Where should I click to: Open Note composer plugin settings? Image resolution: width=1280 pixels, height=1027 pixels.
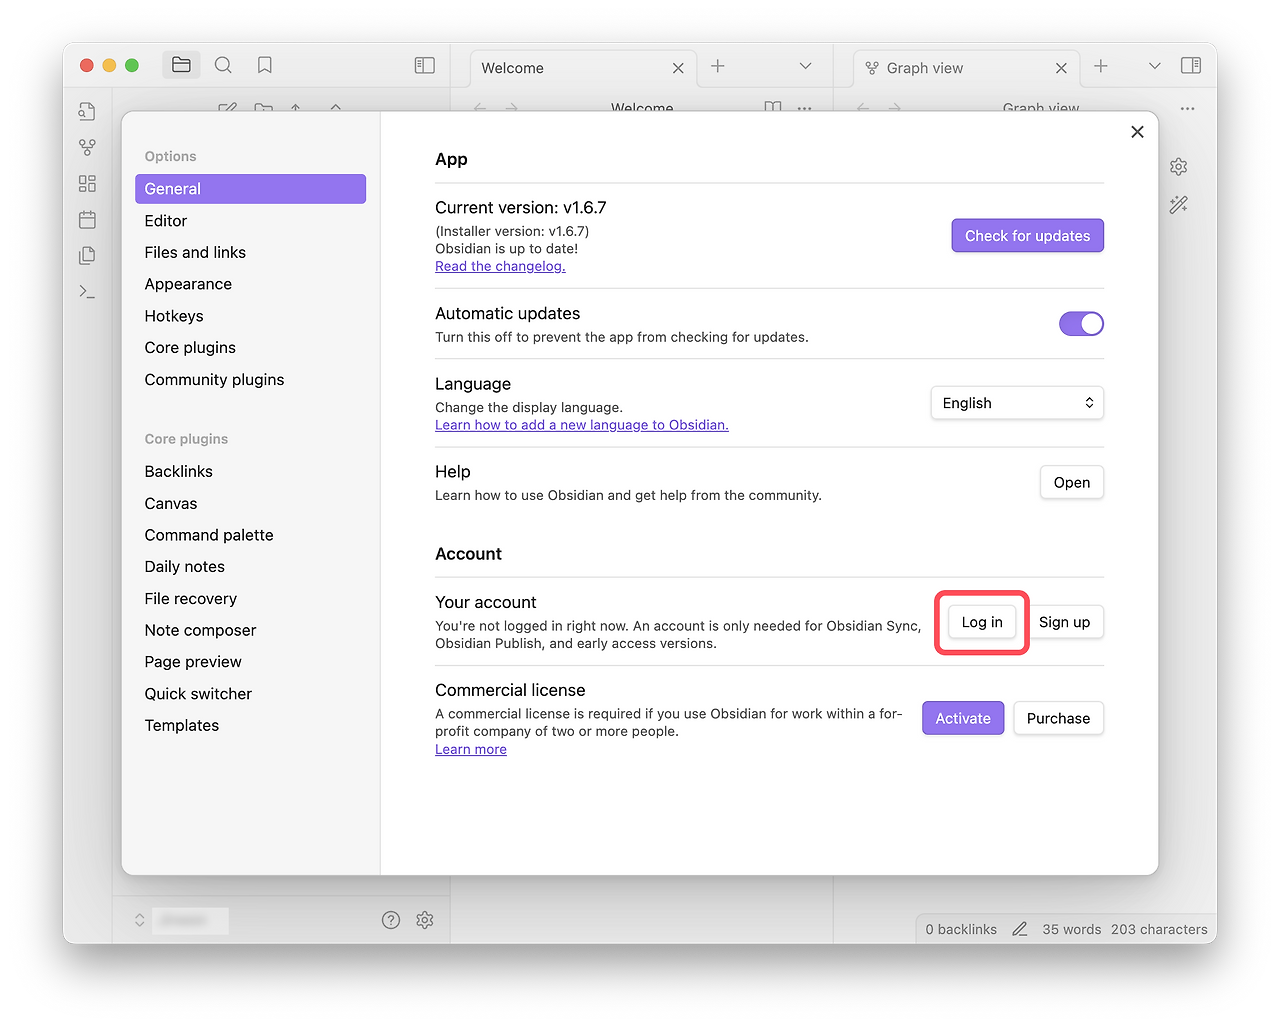pos(250,631)
